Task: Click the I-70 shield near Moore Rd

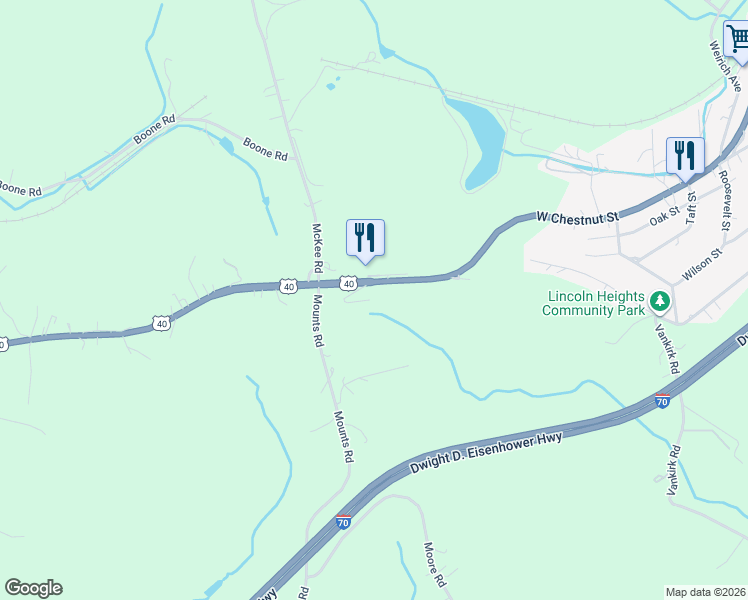Action: click(343, 522)
